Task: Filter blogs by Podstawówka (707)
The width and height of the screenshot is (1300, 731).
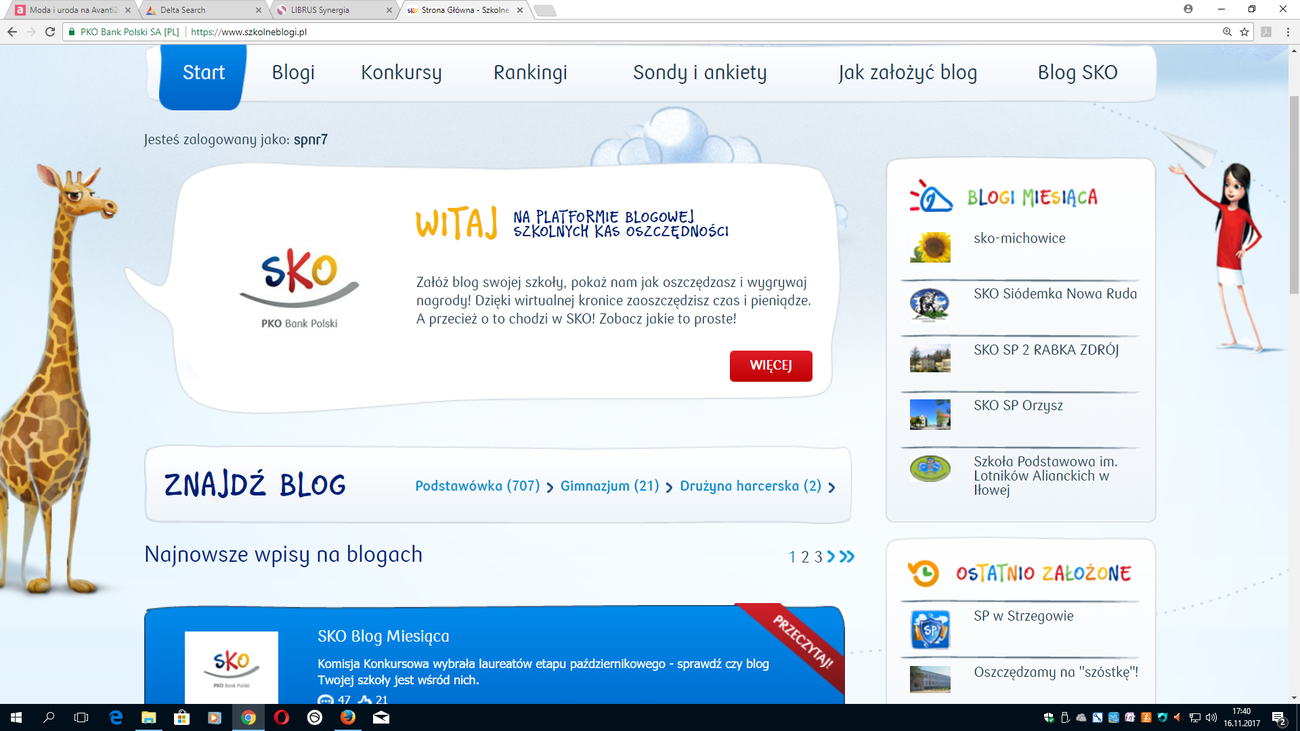Action: [x=478, y=486]
